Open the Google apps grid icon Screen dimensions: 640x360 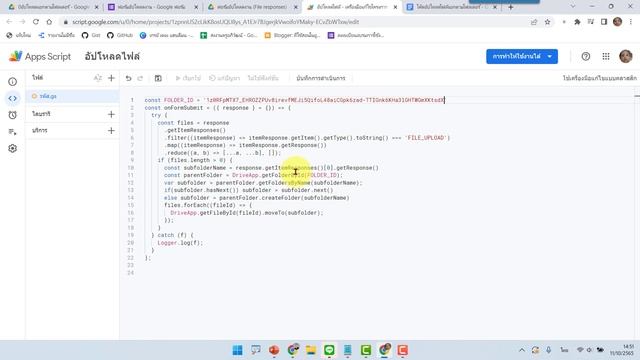coord(606,57)
